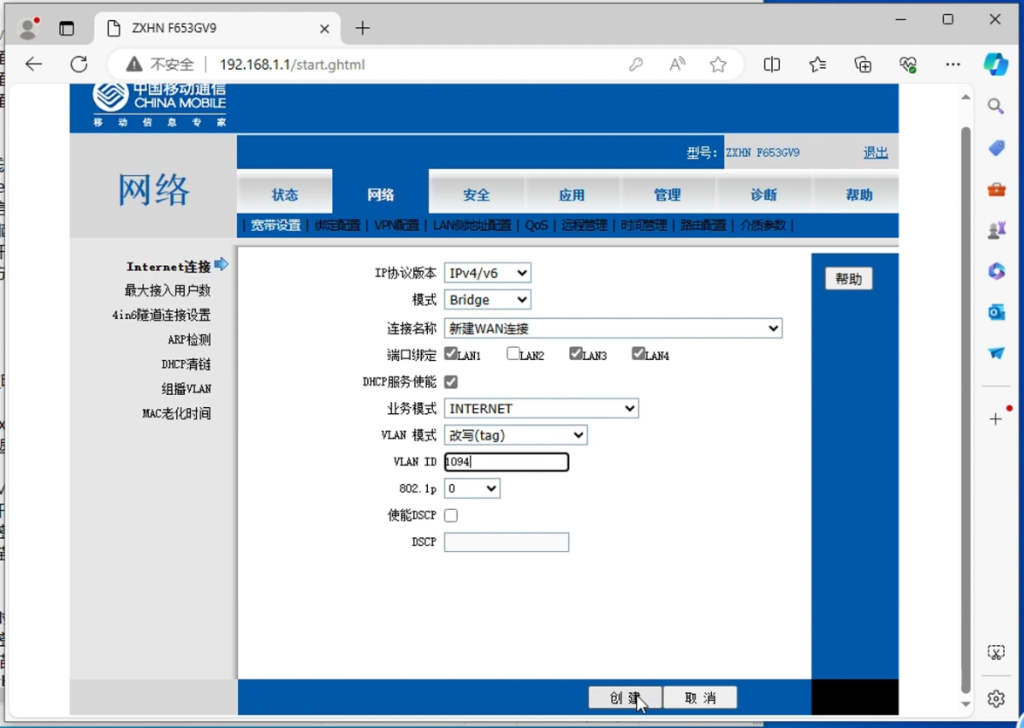Open Split screen icon in toolbar

click(772, 64)
